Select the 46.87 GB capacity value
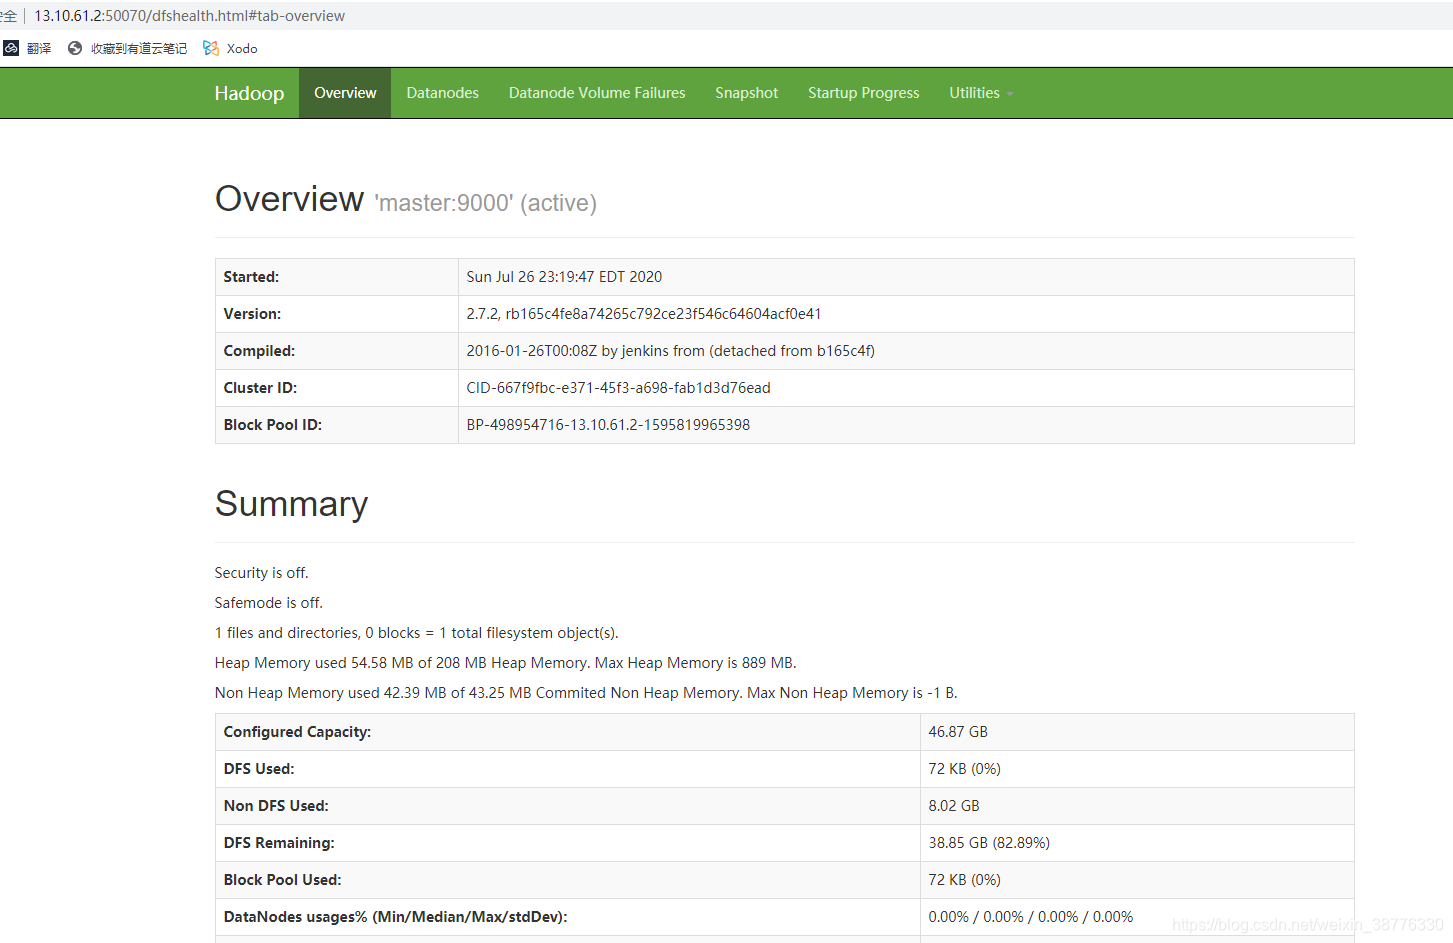Viewport: 1453px width, 943px height. pyautogui.click(x=958, y=732)
